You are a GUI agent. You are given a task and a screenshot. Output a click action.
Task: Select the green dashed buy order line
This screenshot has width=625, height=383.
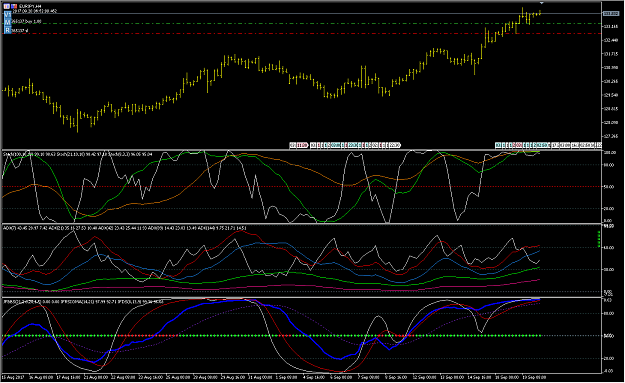click(x=303, y=24)
